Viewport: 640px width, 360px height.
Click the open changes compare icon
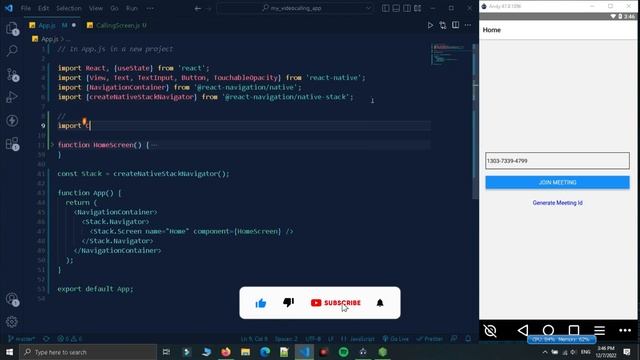443,25
